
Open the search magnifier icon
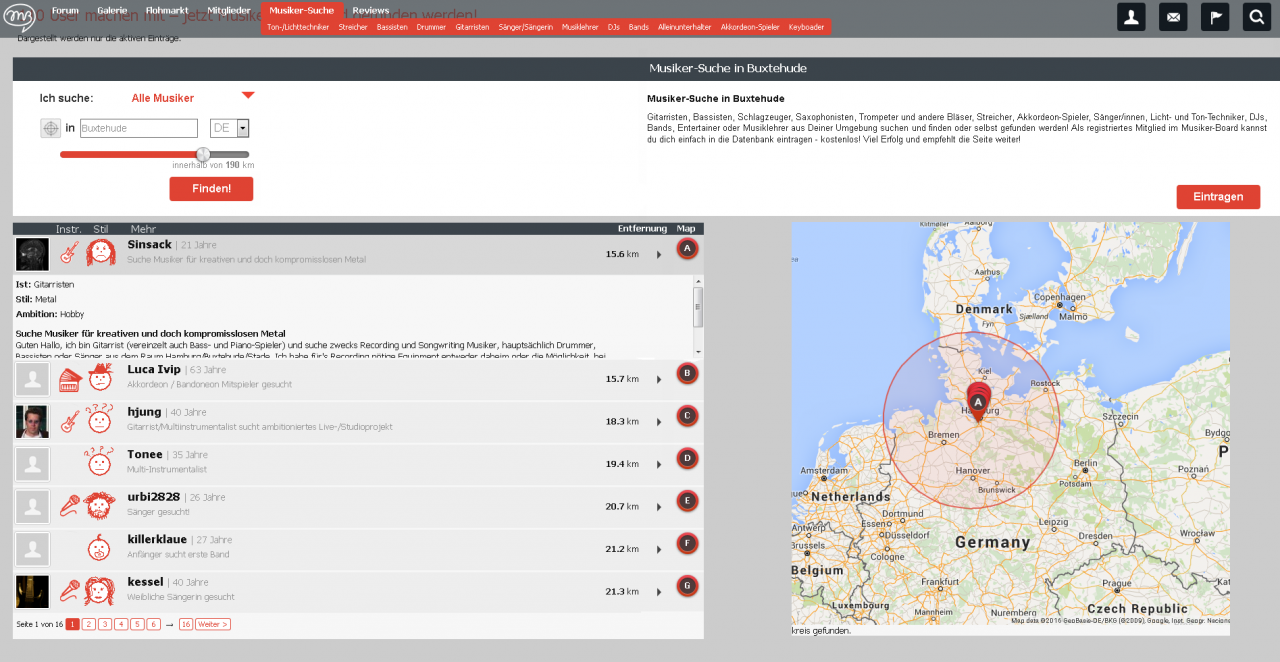(1257, 17)
